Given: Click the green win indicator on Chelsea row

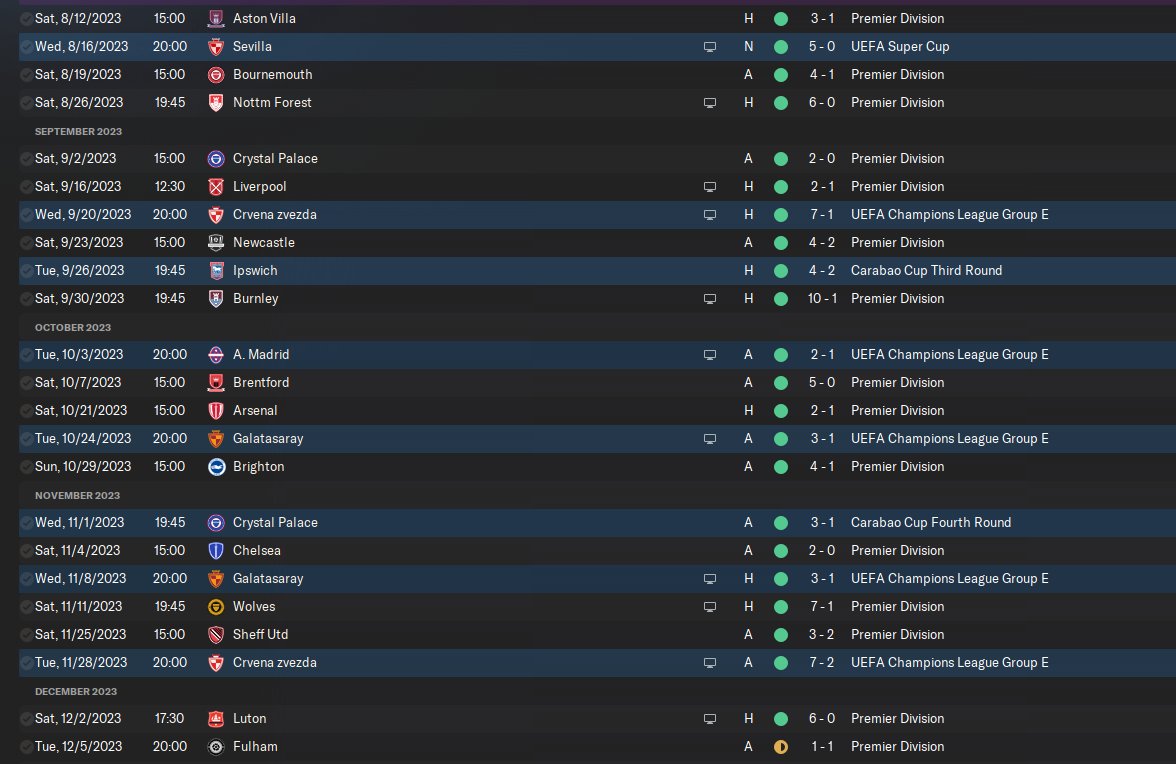Looking at the screenshot, I should (x=780, y=550).
